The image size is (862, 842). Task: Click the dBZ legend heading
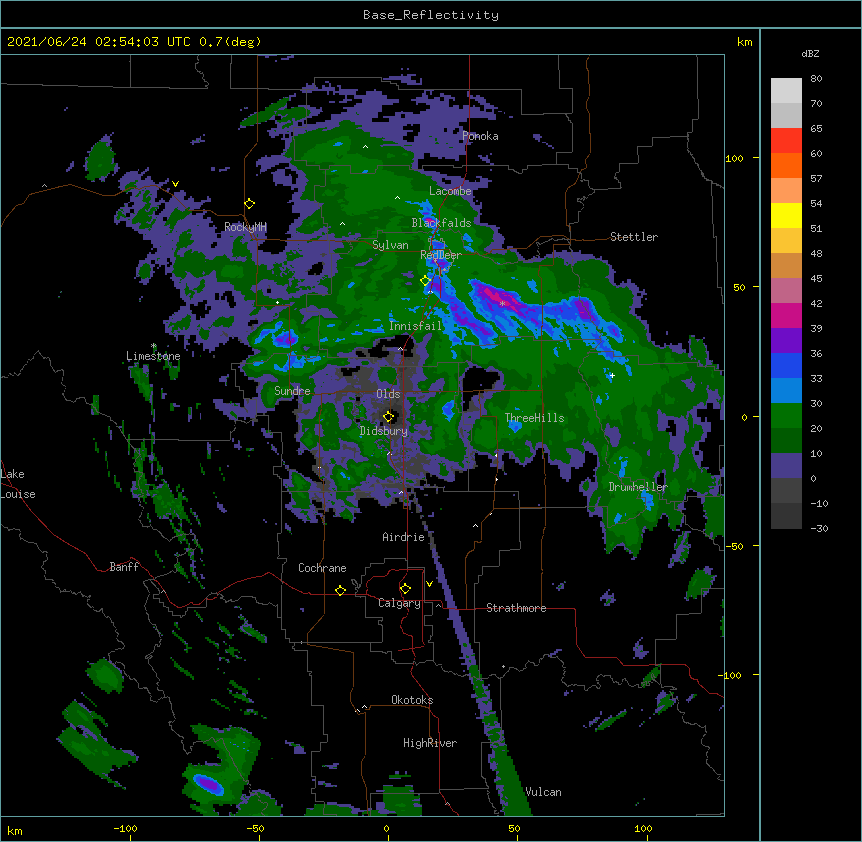tap(810, 53)
